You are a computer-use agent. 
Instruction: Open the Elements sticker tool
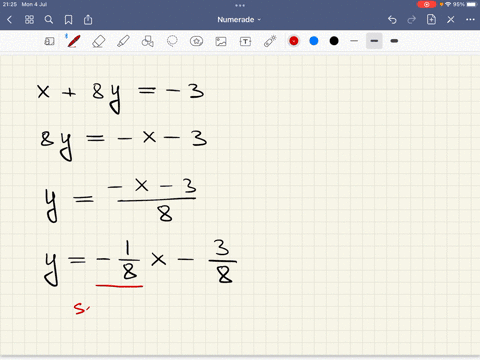[x=196, y=41]
